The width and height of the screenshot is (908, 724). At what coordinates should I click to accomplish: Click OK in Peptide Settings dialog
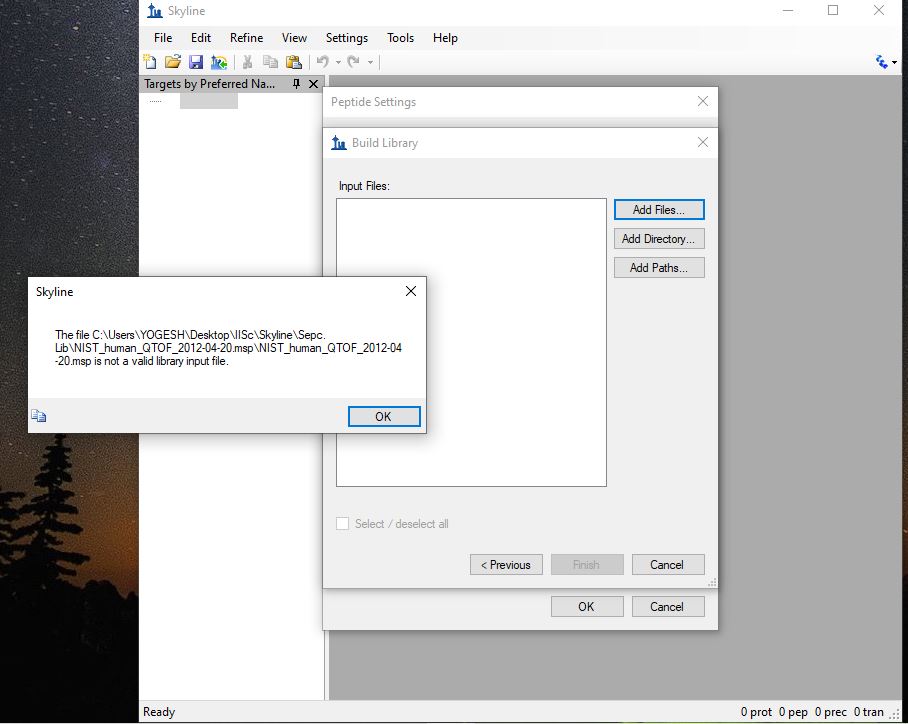tap(587, 606)
